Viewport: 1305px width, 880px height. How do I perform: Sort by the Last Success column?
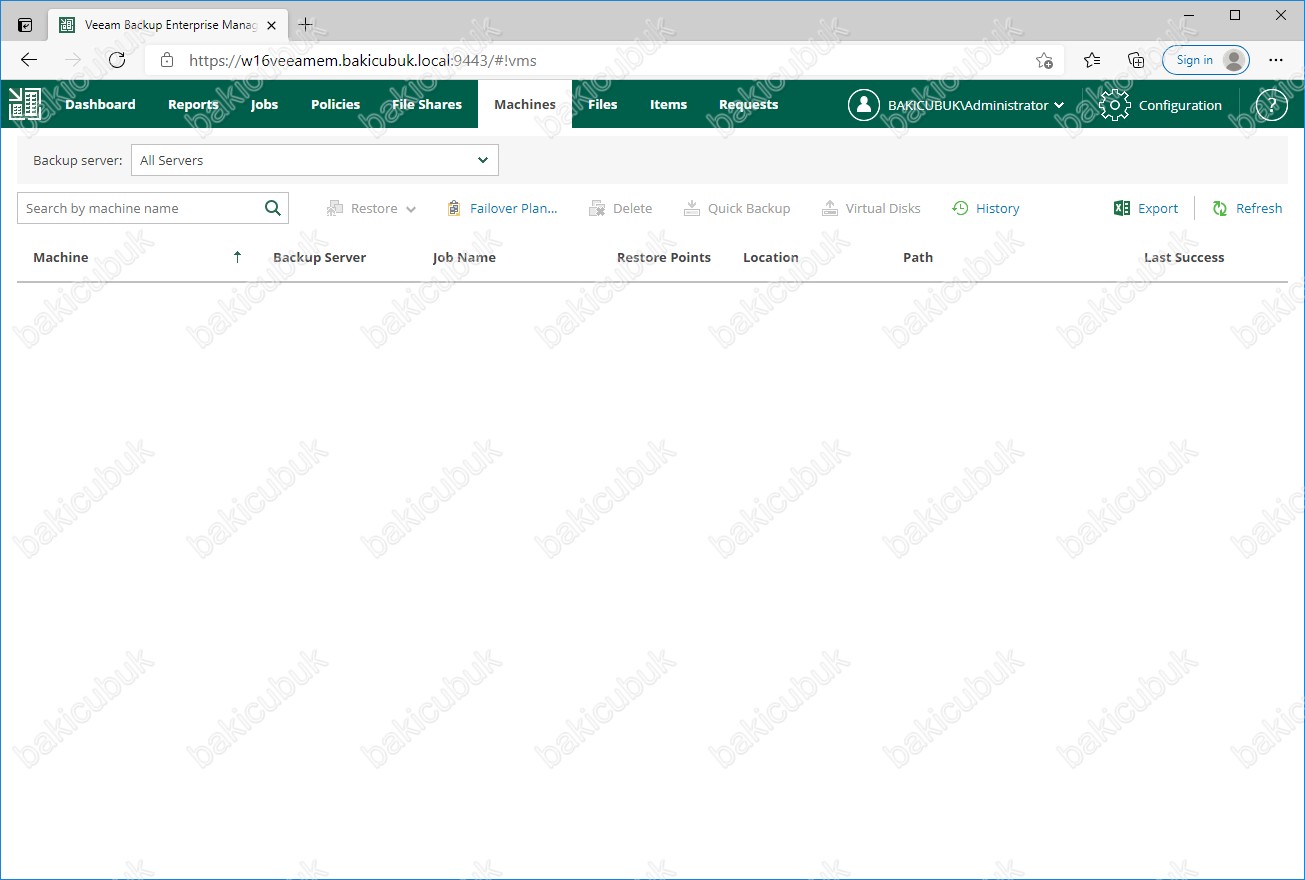[x=1184, y=257]
